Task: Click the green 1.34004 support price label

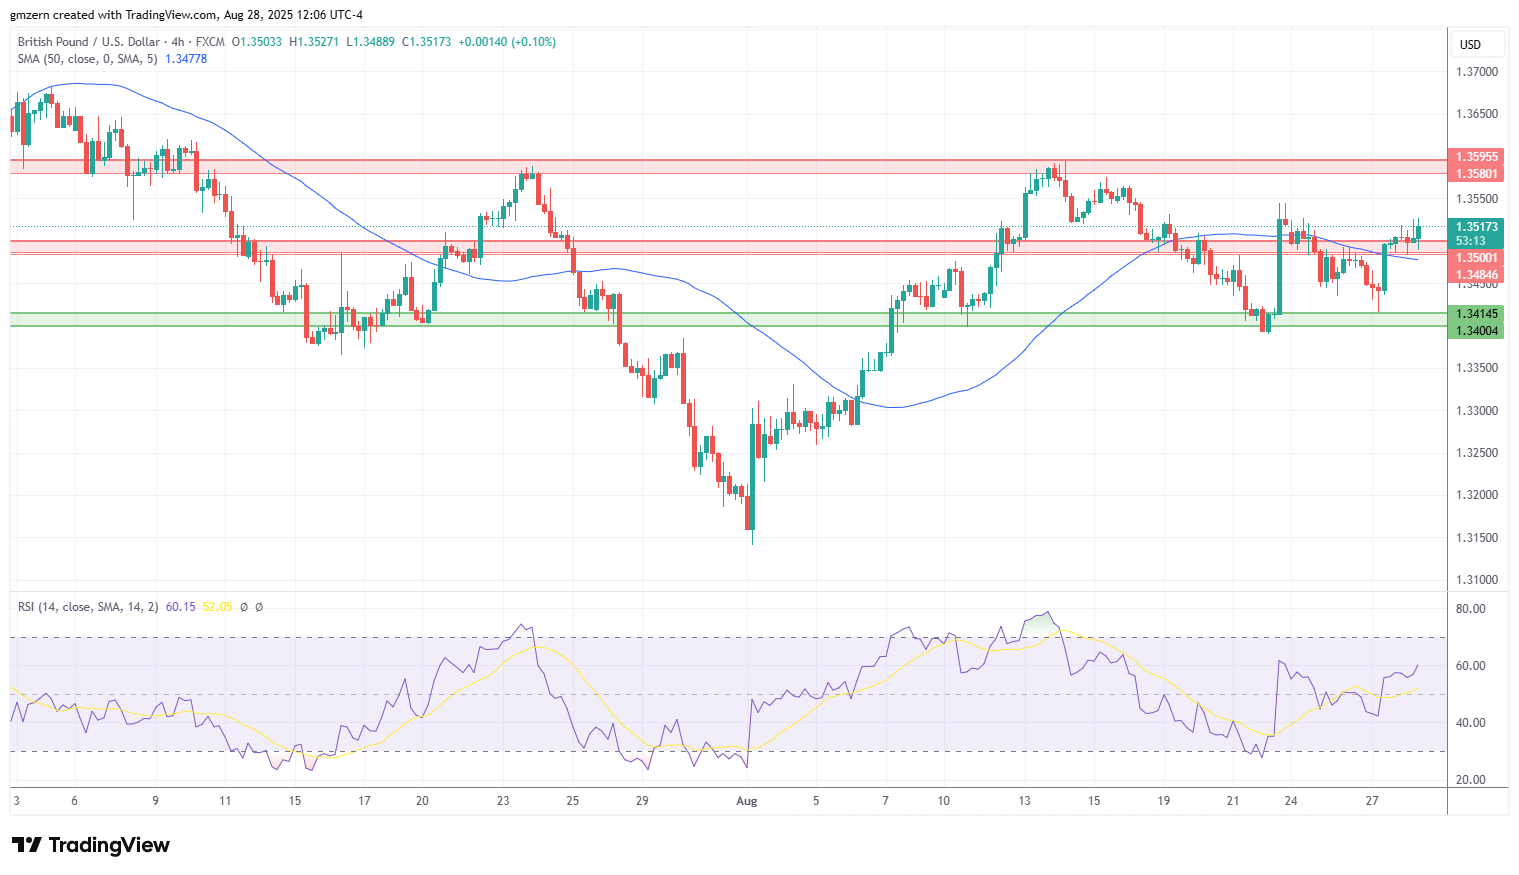Action: coord(1476,331)
